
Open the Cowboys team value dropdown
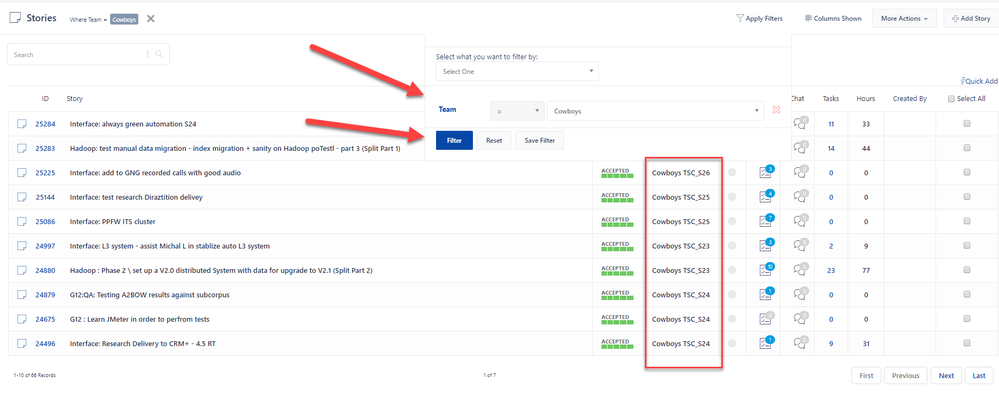click(655, 111)
